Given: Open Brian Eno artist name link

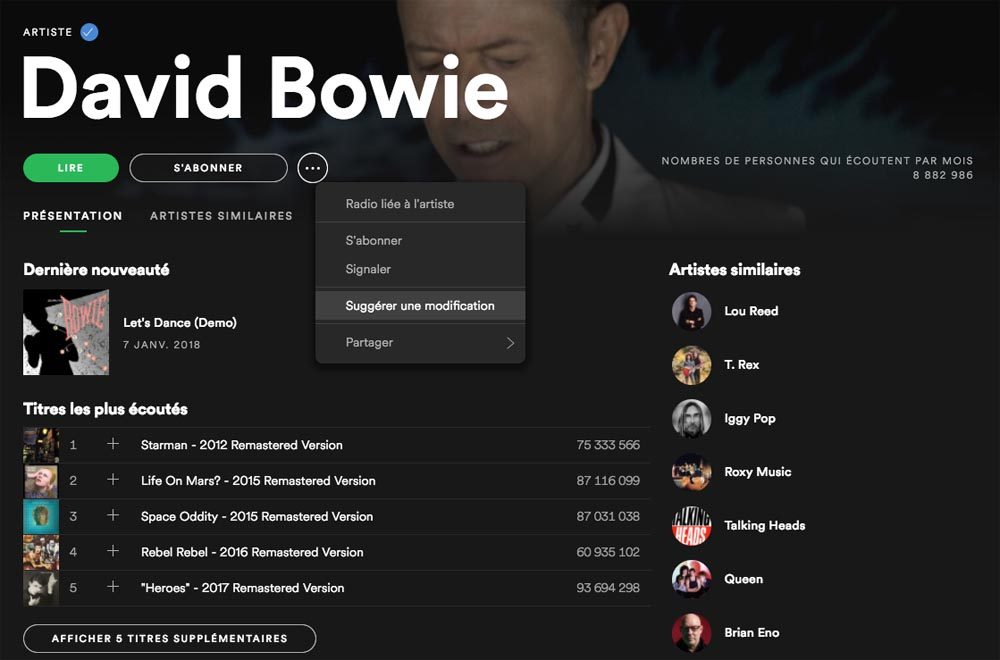Looking at the screenshot, I should pyautogui.click(x=752, y=633).
